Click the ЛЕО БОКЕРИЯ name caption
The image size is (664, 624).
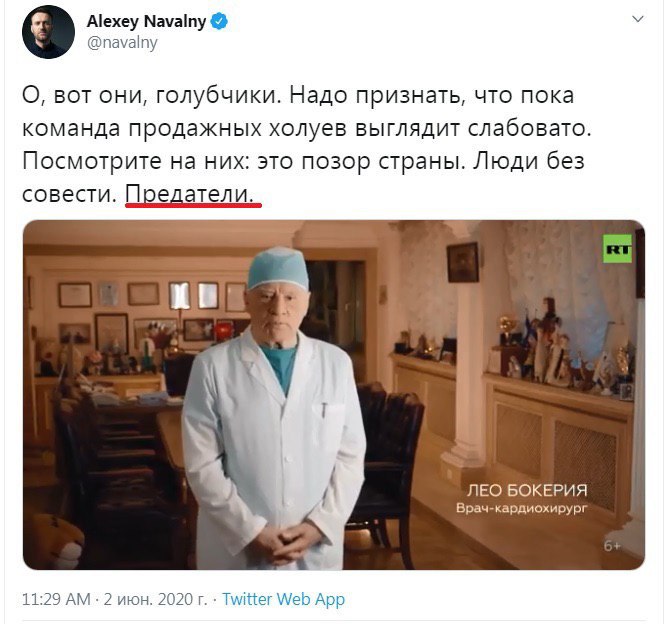point(527,490)
